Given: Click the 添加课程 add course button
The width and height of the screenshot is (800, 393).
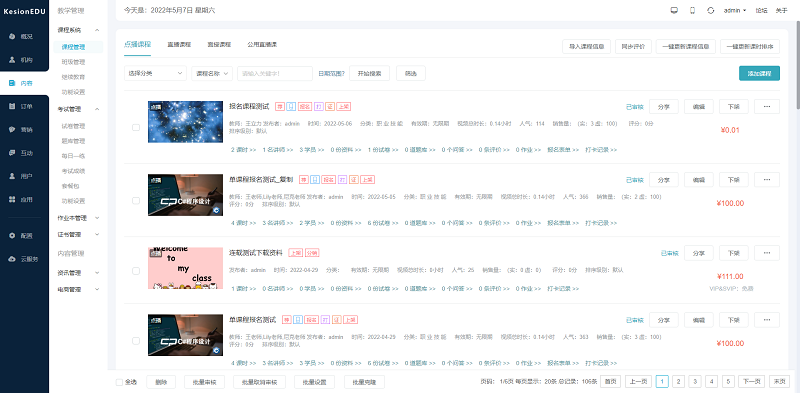Looking at the screenshot, I should pyautogui.click(x=759, y=73).
